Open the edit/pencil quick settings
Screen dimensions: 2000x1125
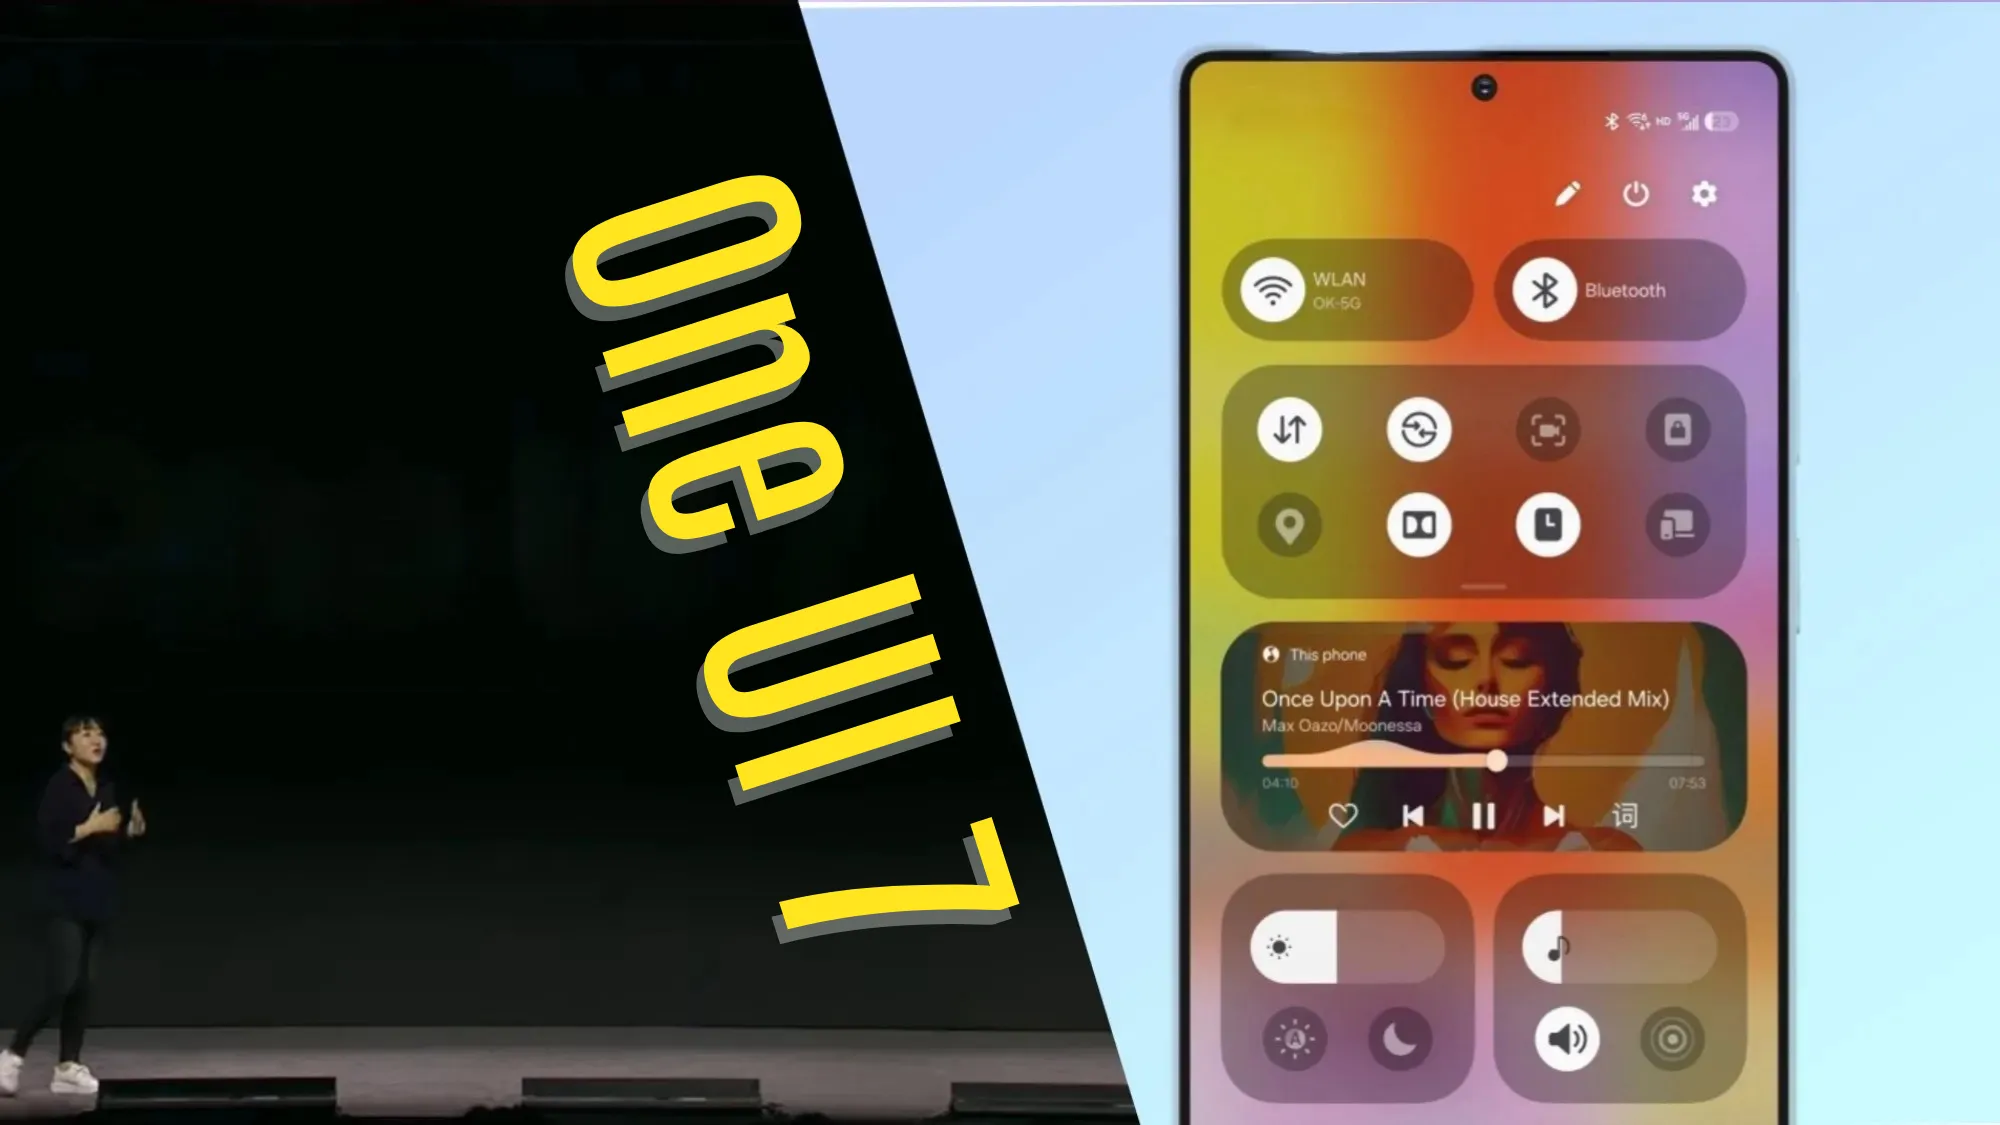1567,194
